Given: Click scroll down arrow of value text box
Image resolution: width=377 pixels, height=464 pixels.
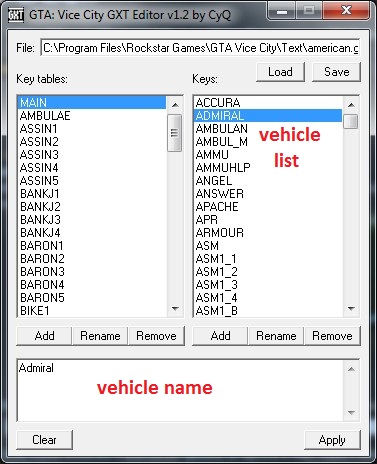Looking at the screenshot, I should click(x=351, y=412).
